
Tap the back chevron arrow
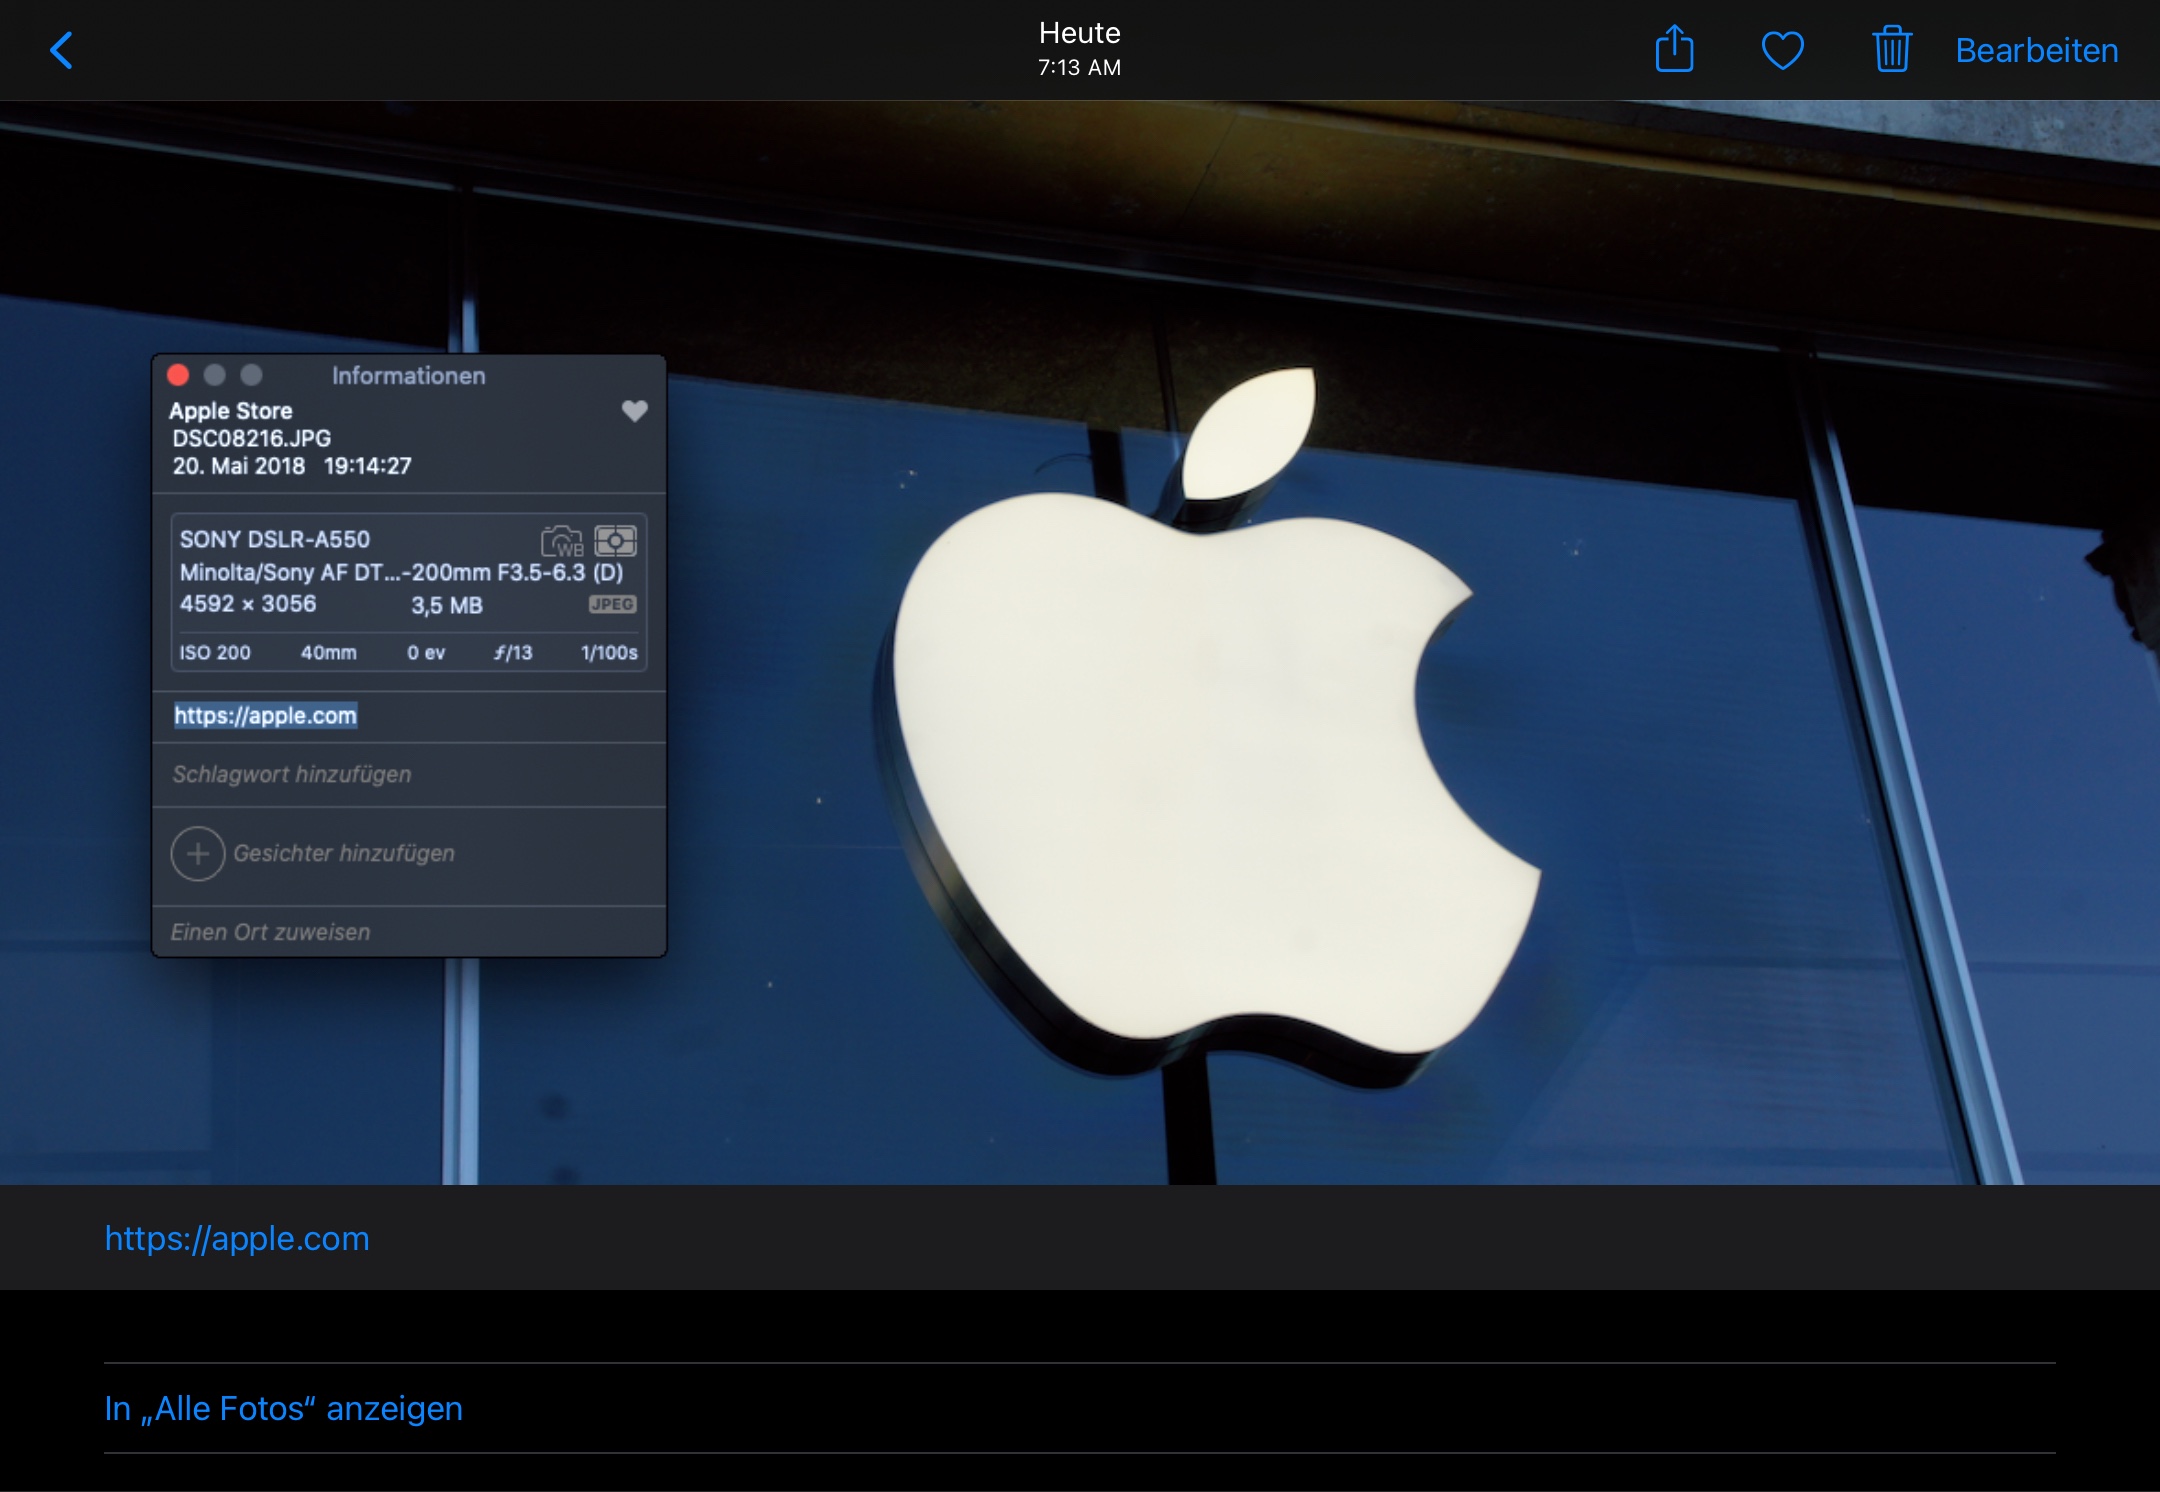coord(62,50)
